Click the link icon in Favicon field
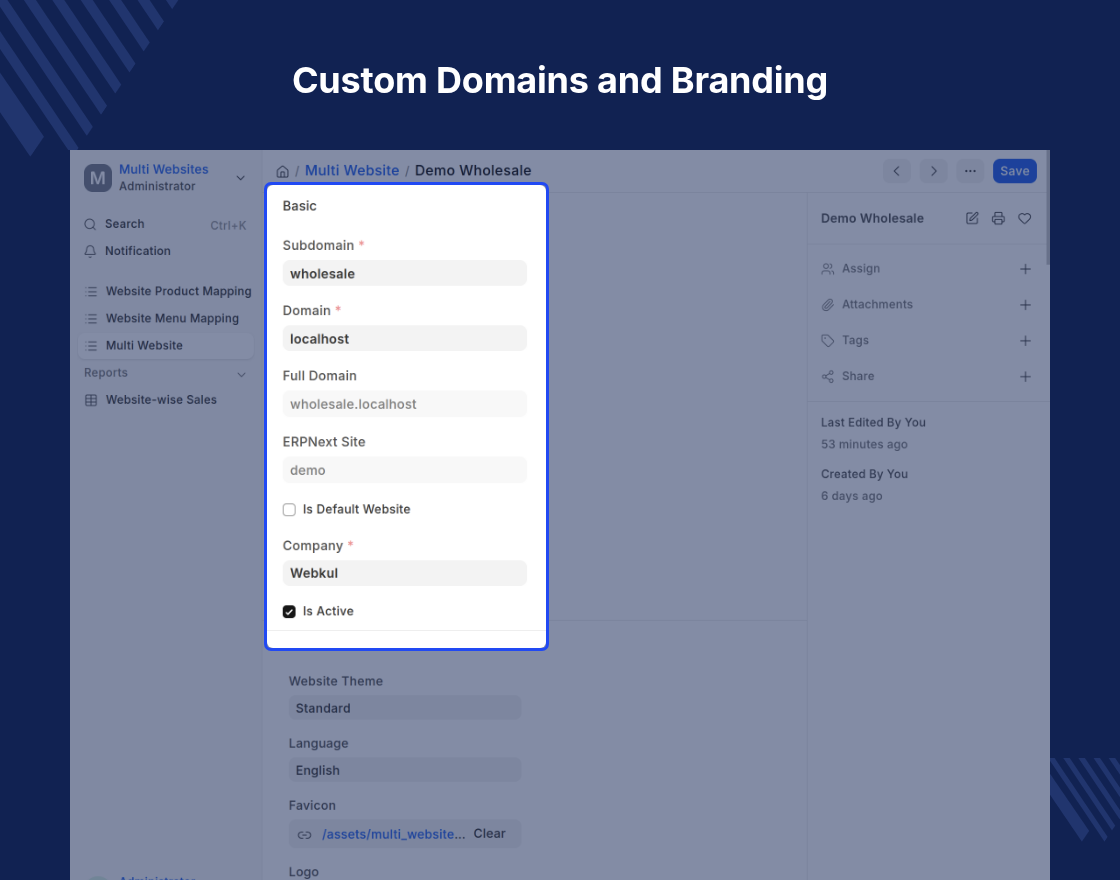This screenshot has width=1120, height=880. click(x=304, y=834)
